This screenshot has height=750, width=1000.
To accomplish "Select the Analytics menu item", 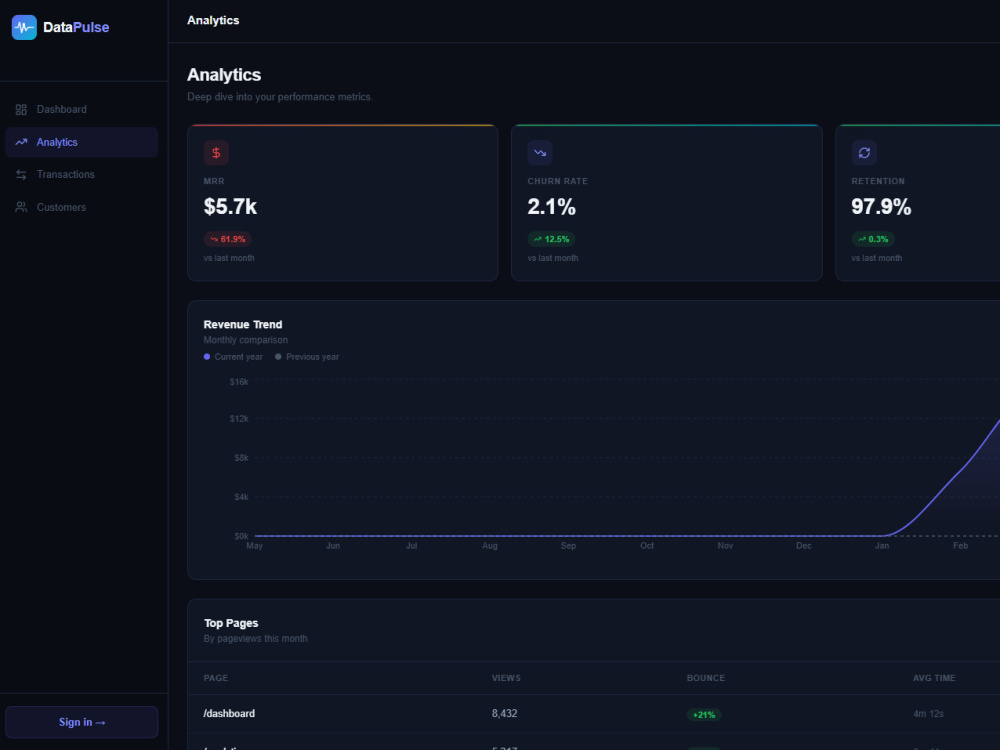I will [x=82, y=142].
